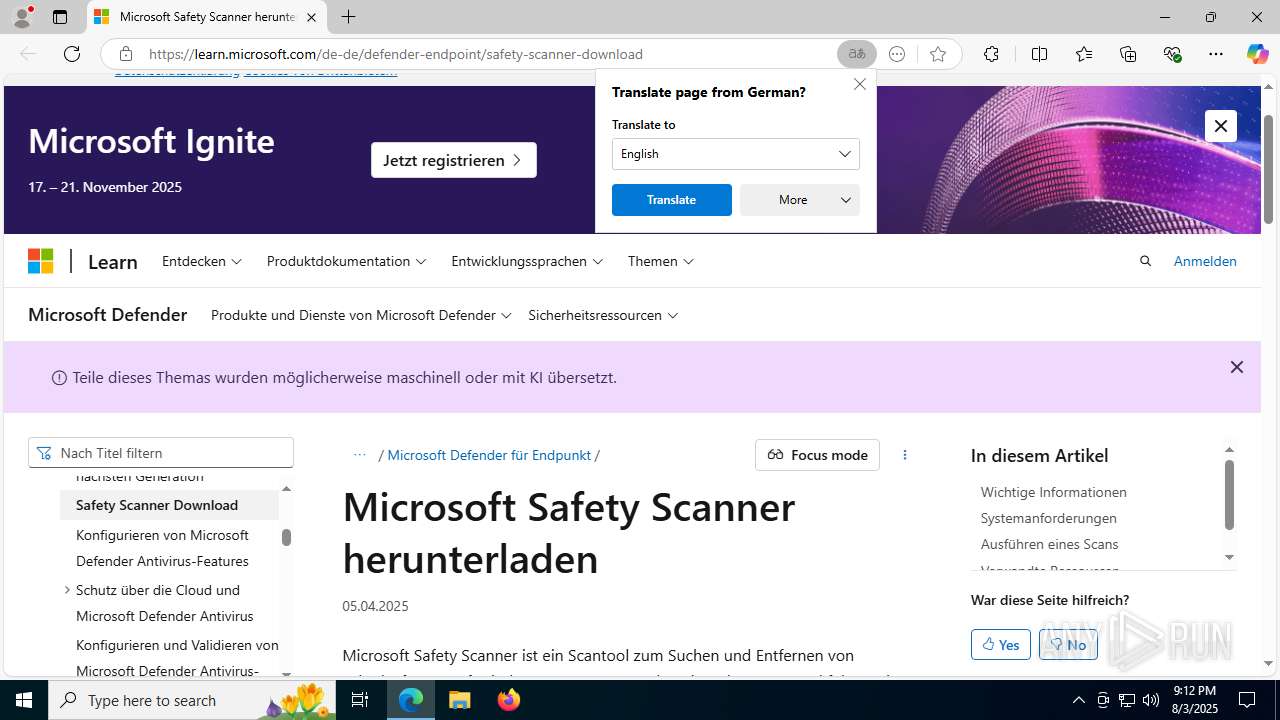Open Edge Settings and more menu
1280x720 pixels.
pos(1216,54)
